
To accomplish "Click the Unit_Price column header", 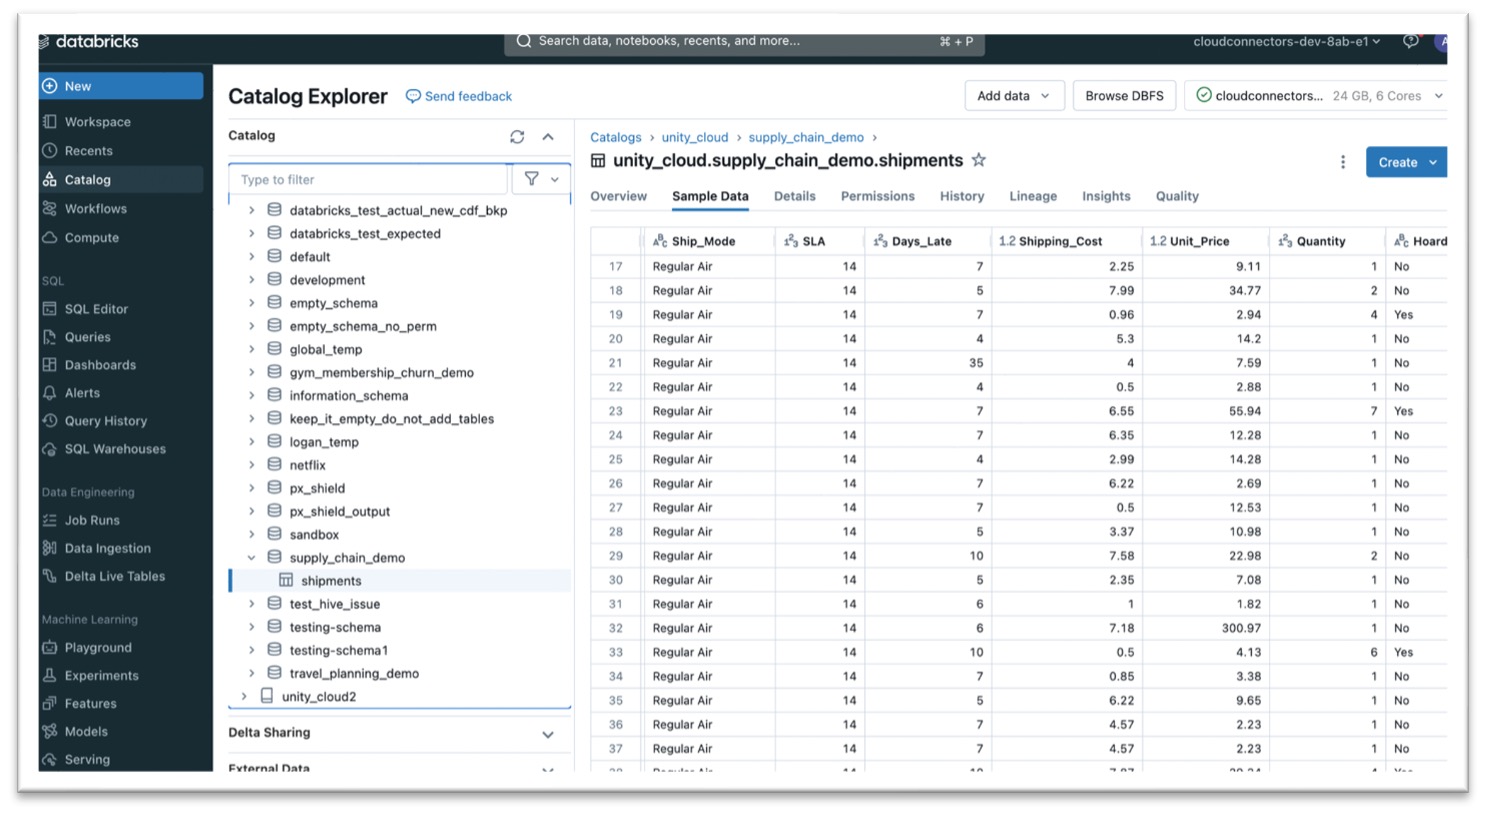I will tap(1204, 241).
